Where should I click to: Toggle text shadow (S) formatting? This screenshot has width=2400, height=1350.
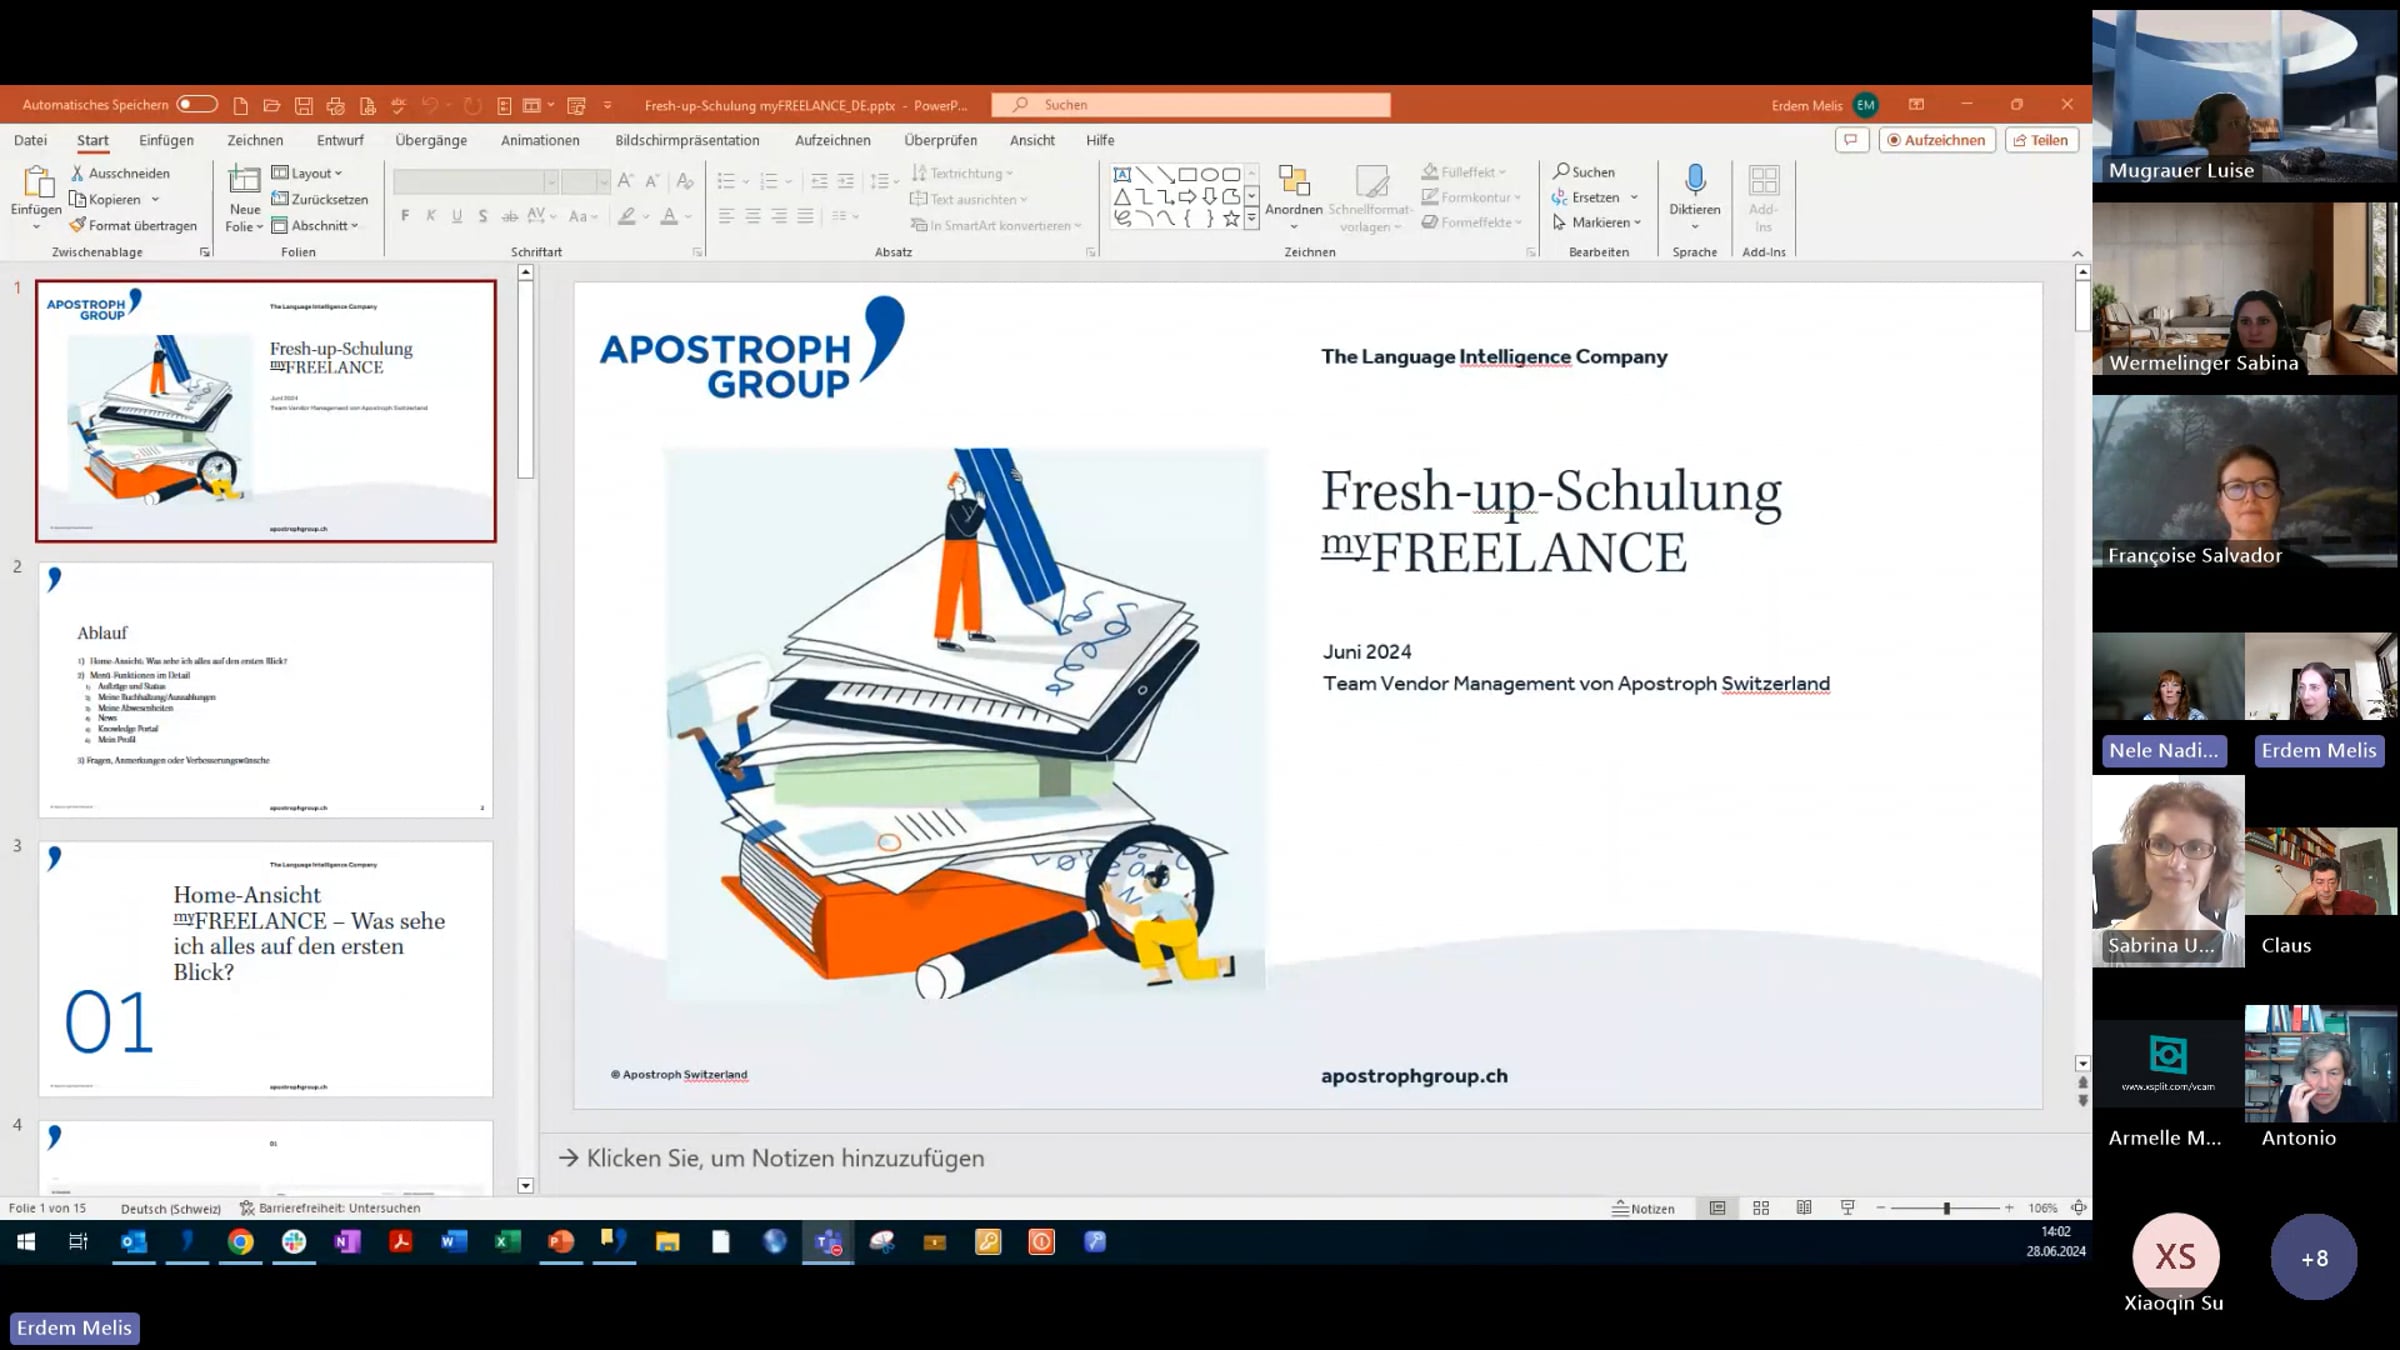pyautogui.click(x=483, y=216)
